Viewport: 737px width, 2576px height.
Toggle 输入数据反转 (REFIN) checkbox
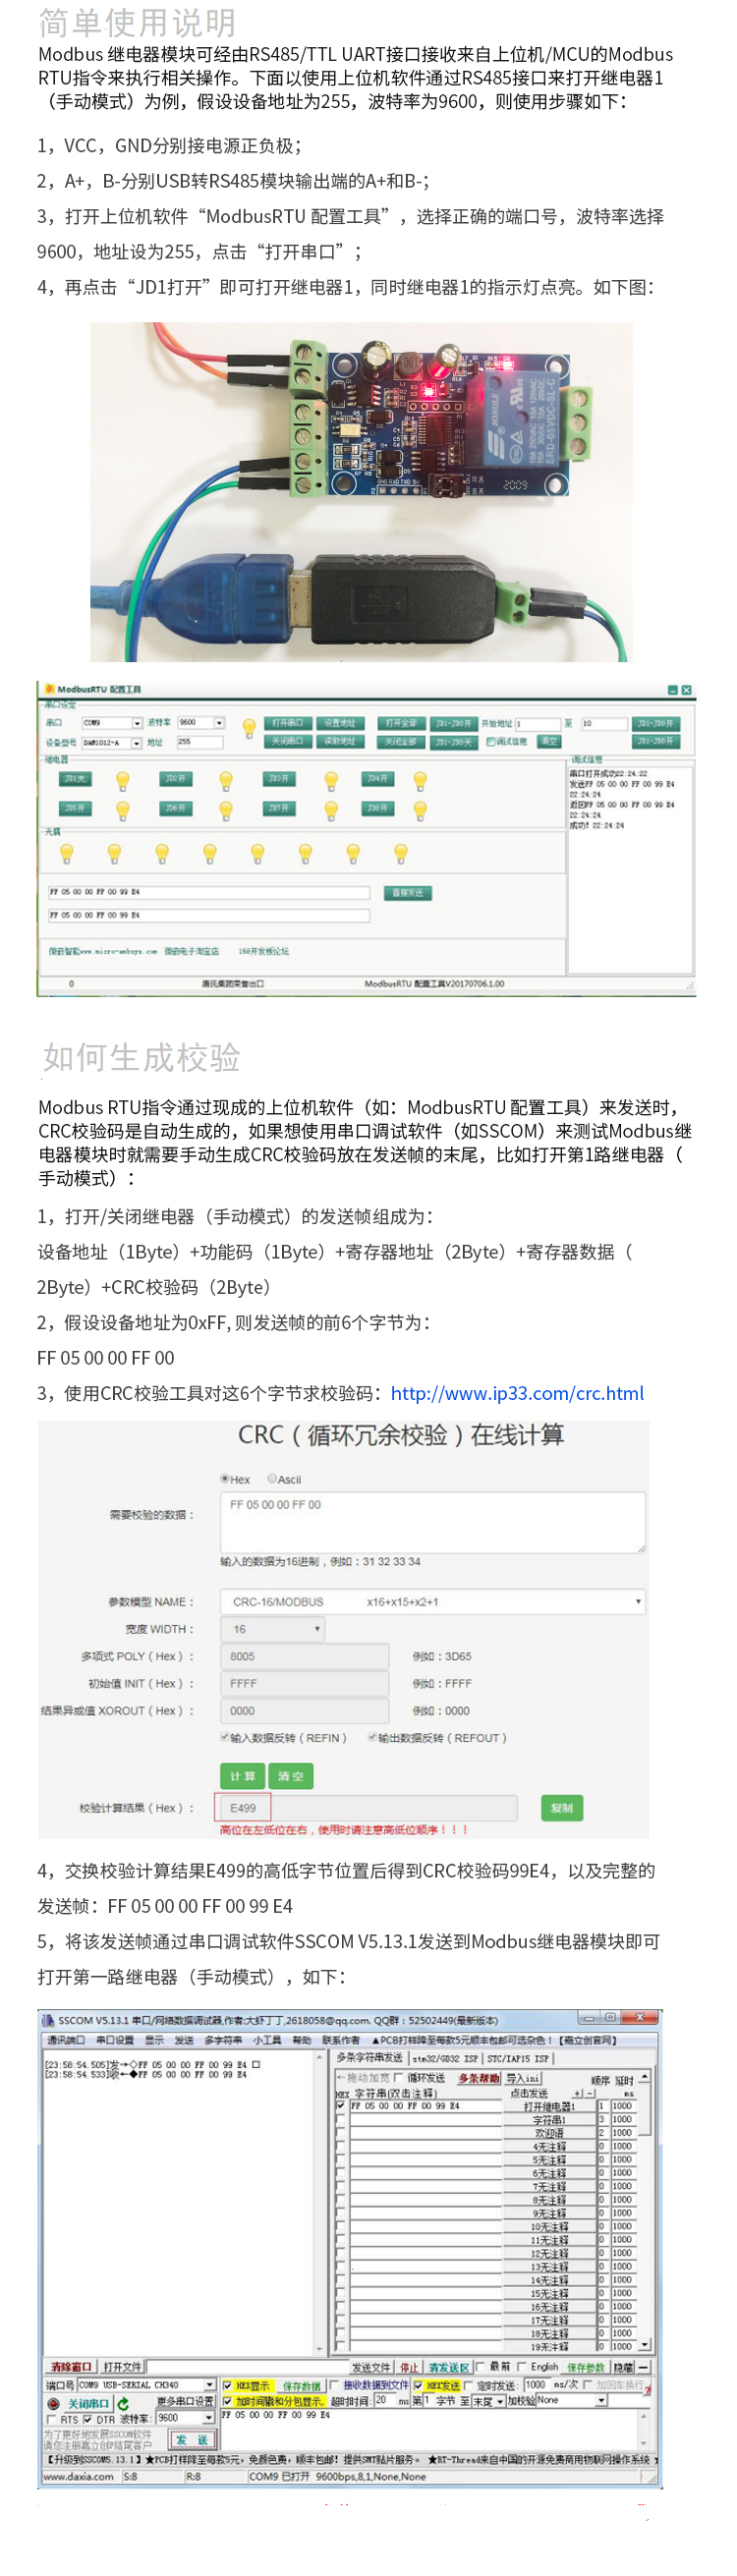(225, 1737)
